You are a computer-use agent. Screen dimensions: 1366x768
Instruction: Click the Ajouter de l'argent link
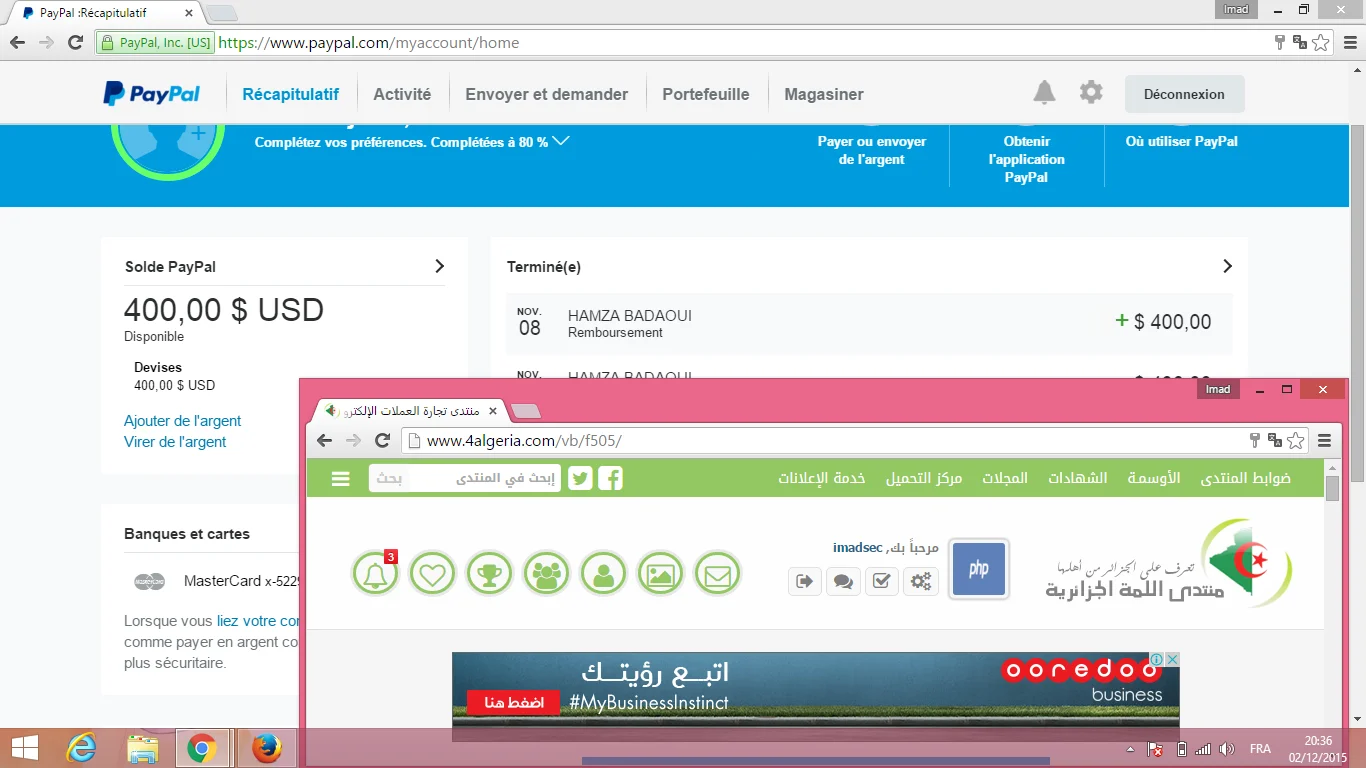click(182, 421)
